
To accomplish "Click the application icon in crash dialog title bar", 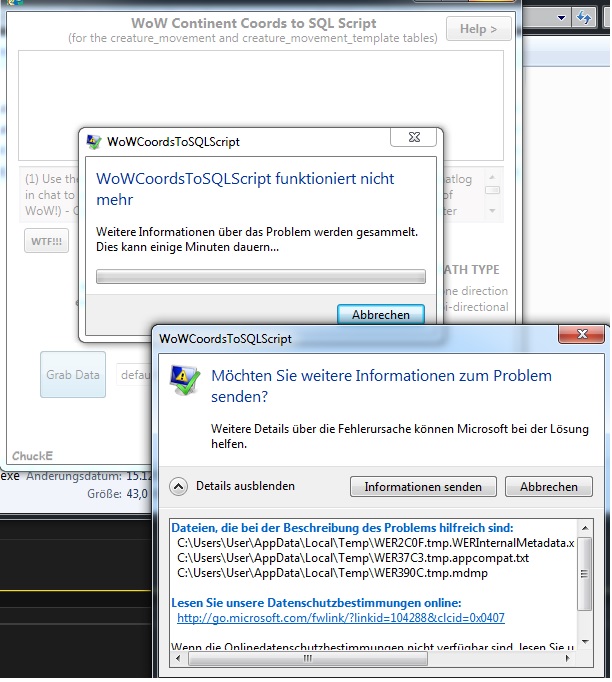I will click(x=94, y=141).
